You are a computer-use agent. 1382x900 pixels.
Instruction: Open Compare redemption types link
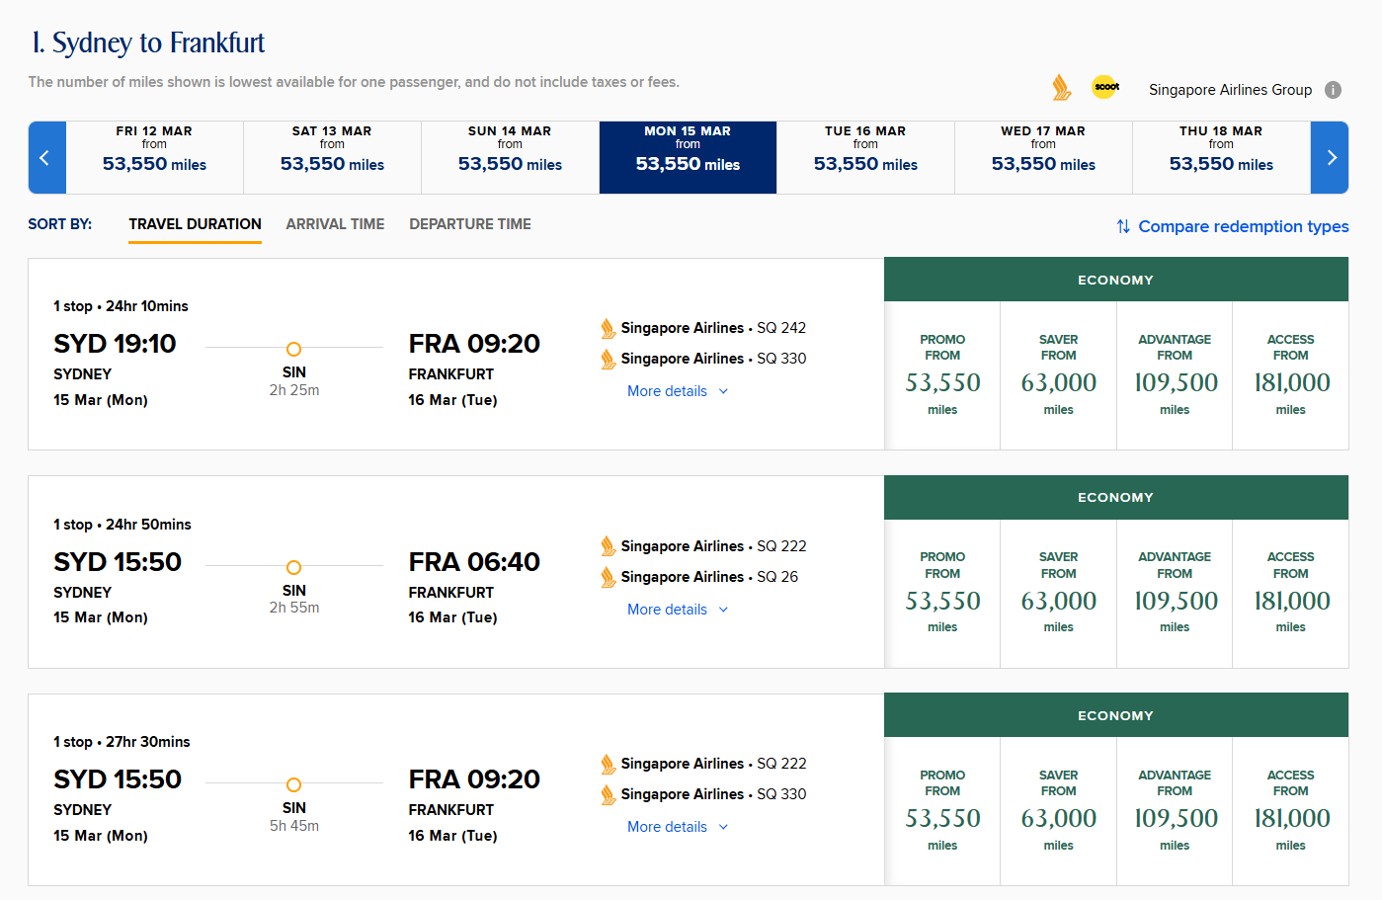(1243, 227)
